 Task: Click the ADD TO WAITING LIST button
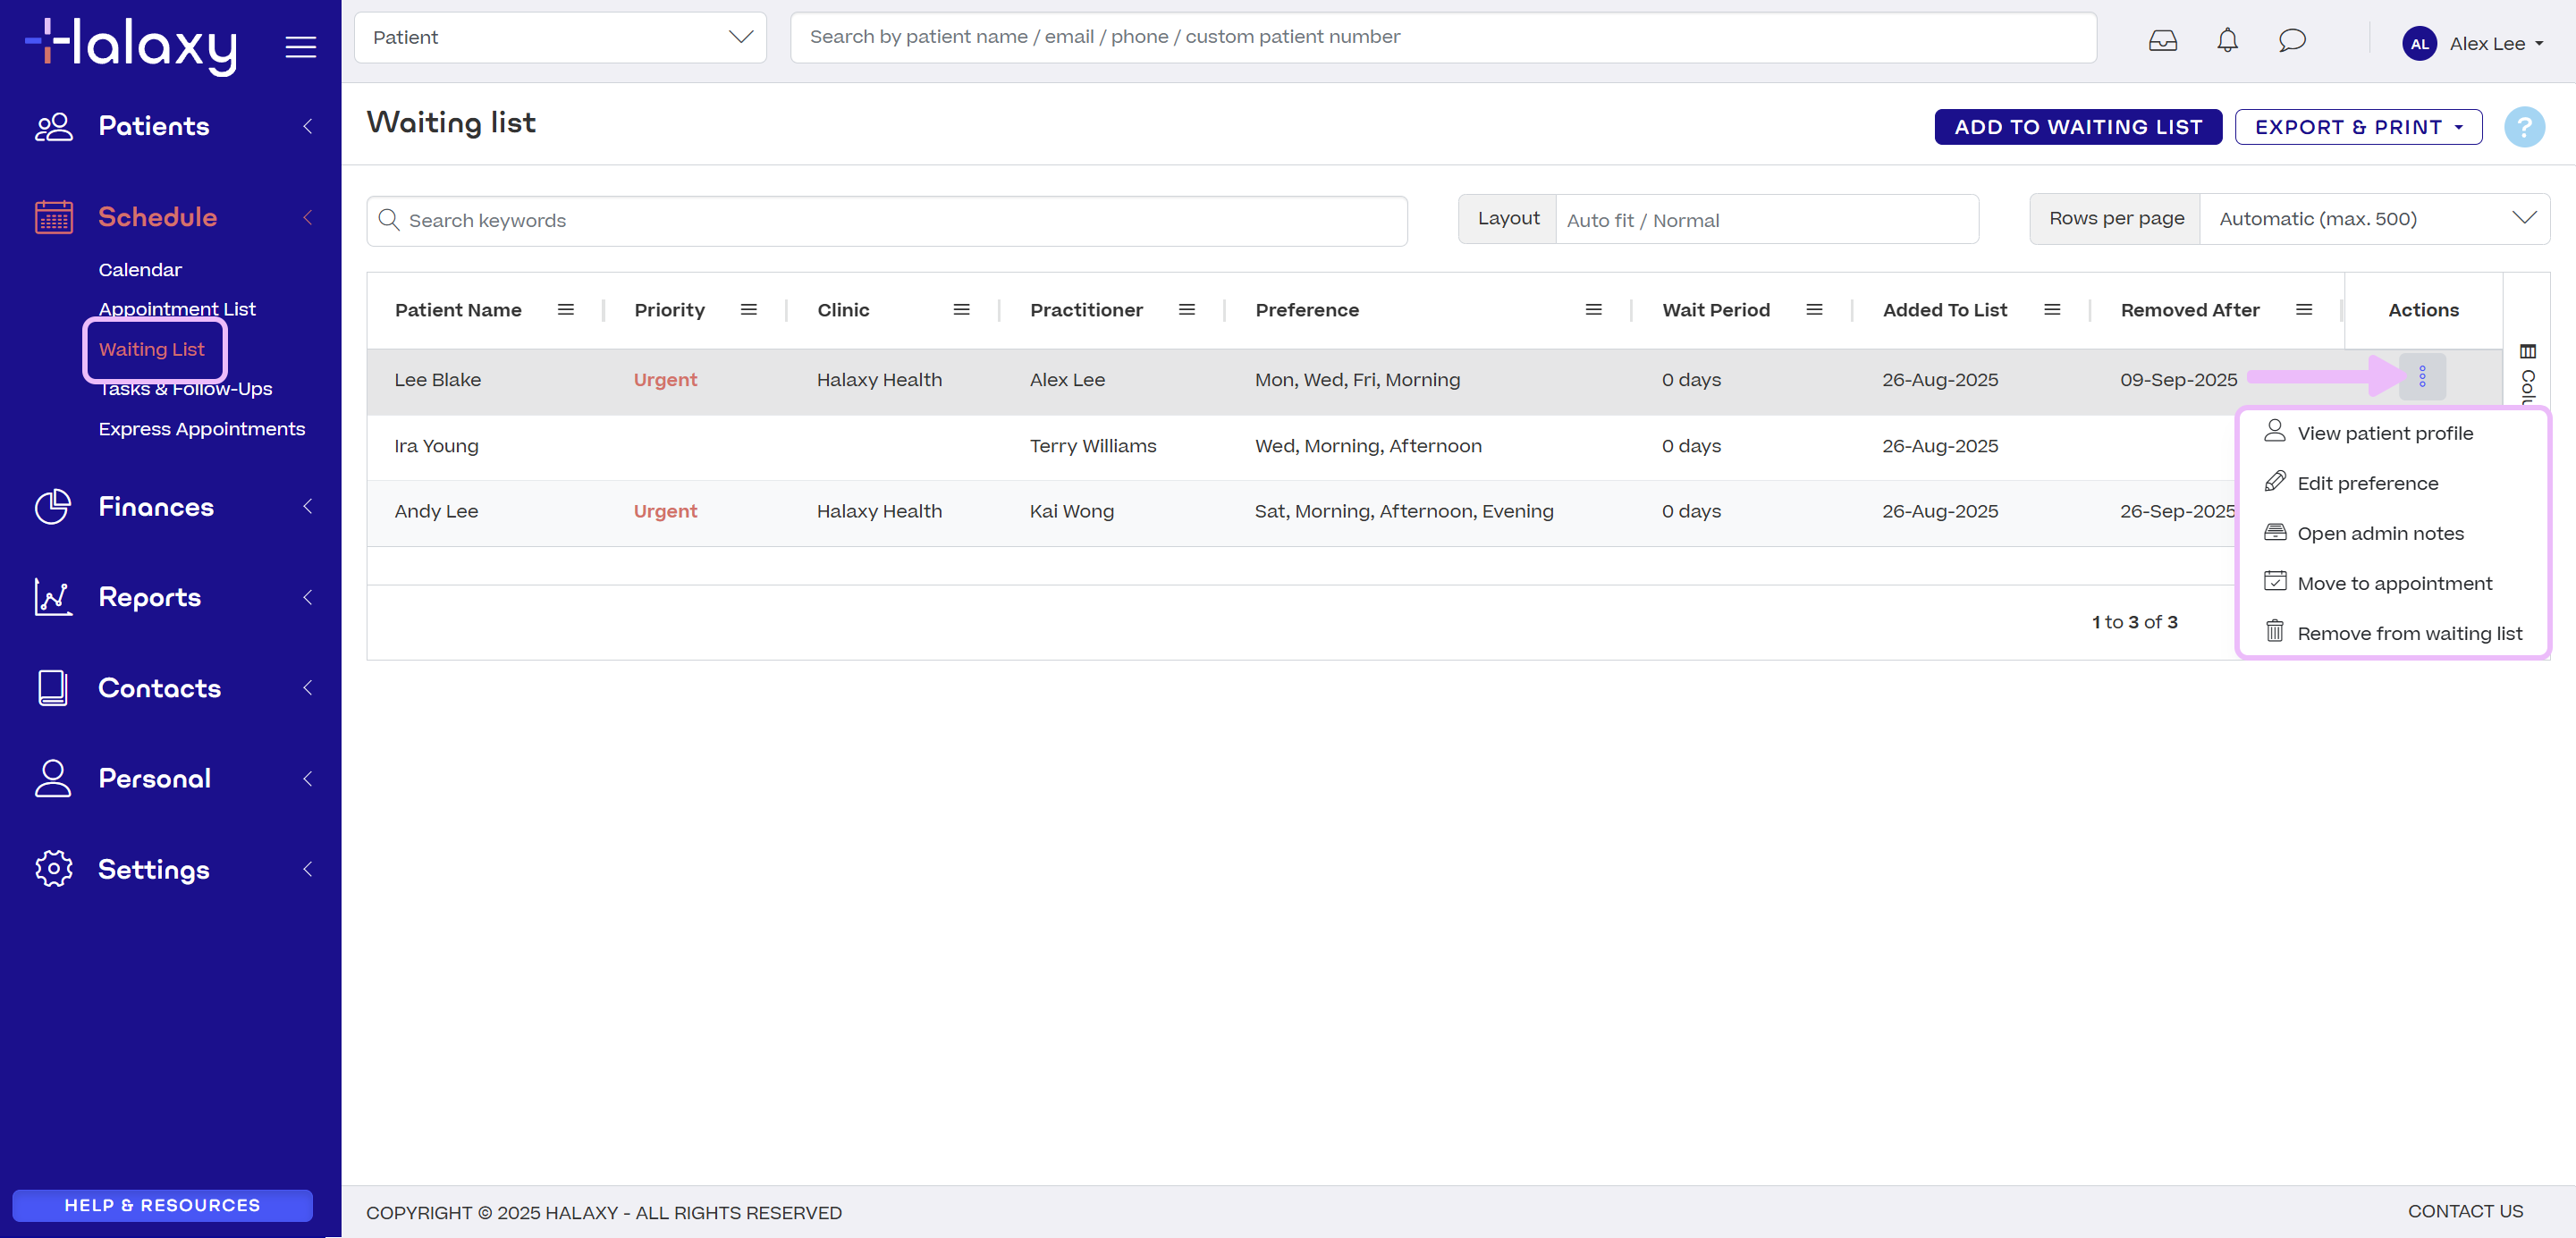[x=2077, y=126]
